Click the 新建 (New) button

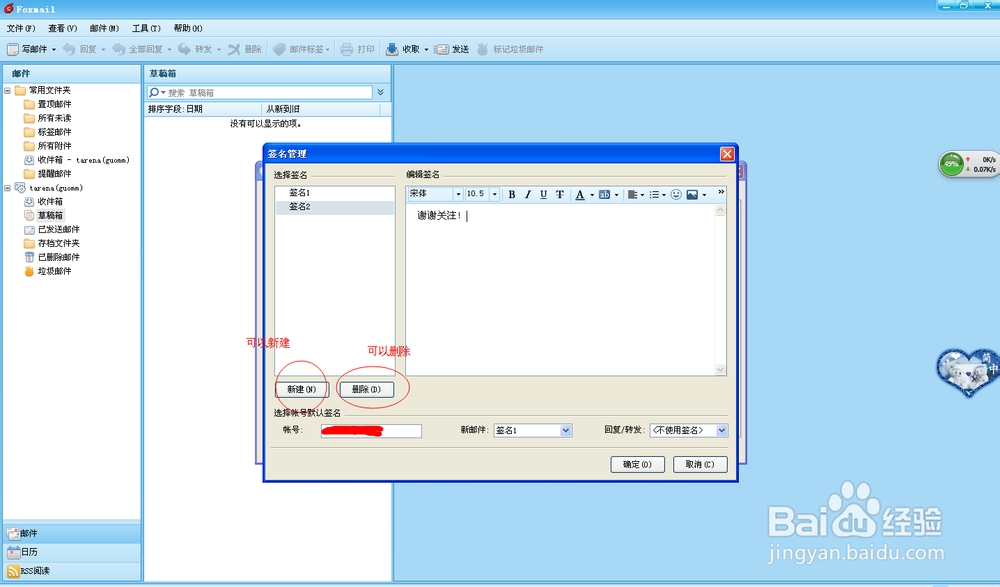point(301,389)
